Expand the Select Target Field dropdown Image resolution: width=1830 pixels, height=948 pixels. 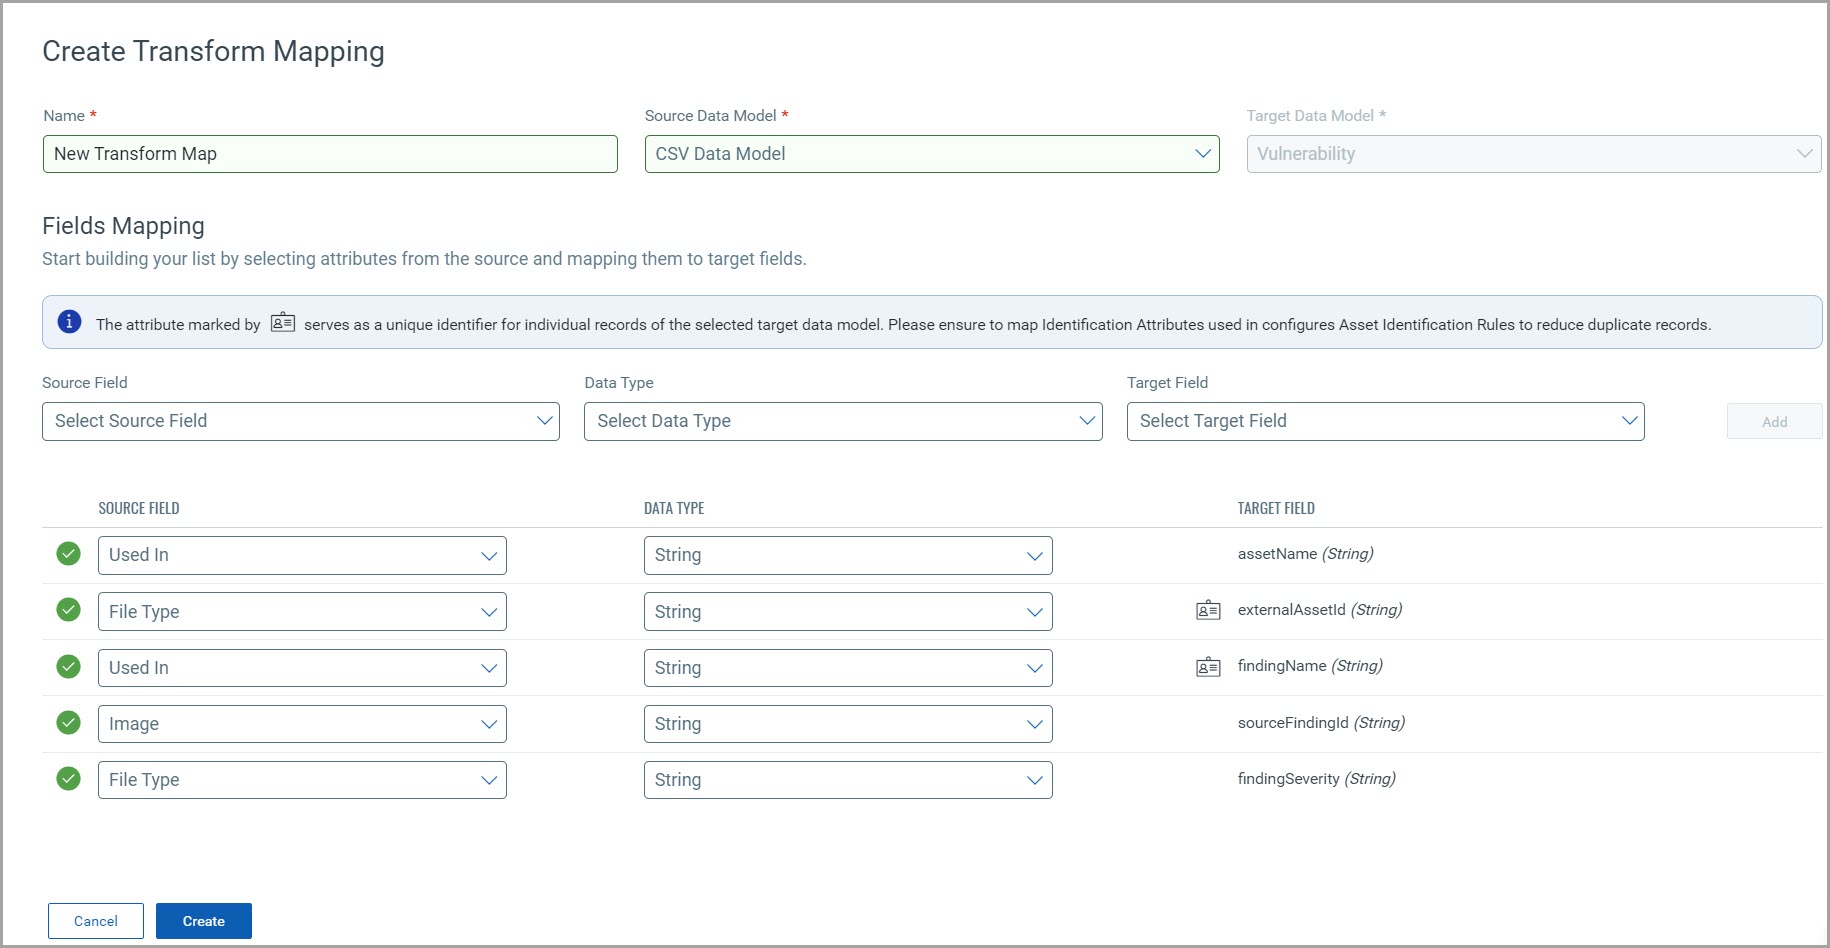click(x=1385, y=421)
